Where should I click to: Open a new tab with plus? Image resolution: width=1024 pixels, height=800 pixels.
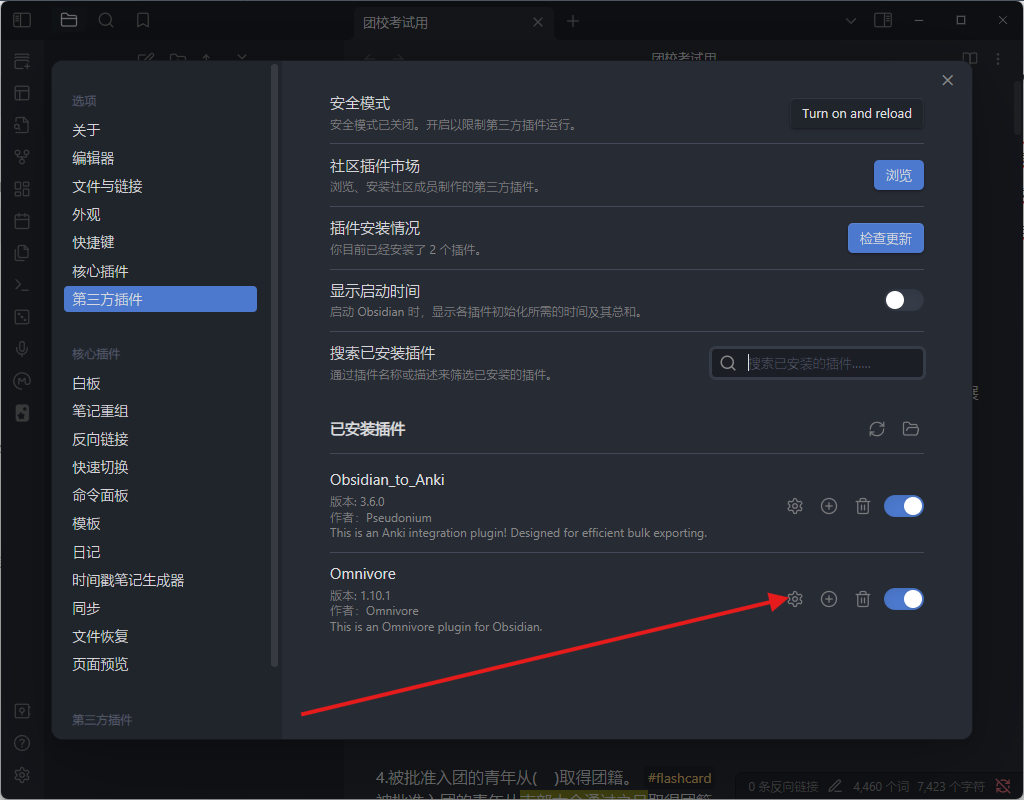pos(573,22)
